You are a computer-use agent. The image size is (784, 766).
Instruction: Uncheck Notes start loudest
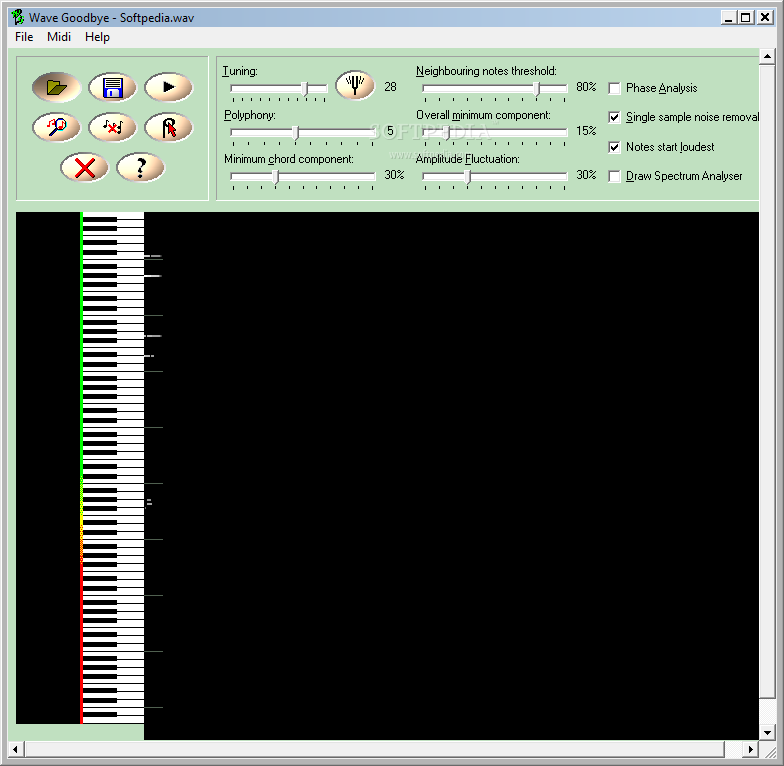pyautogui.click(x=614, y=148)
